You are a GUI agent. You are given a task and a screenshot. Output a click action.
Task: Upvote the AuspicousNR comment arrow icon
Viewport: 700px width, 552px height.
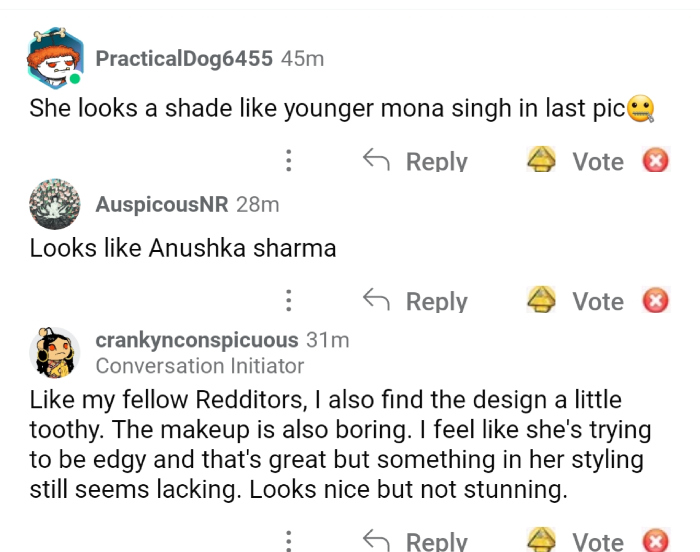pos(542,300)
